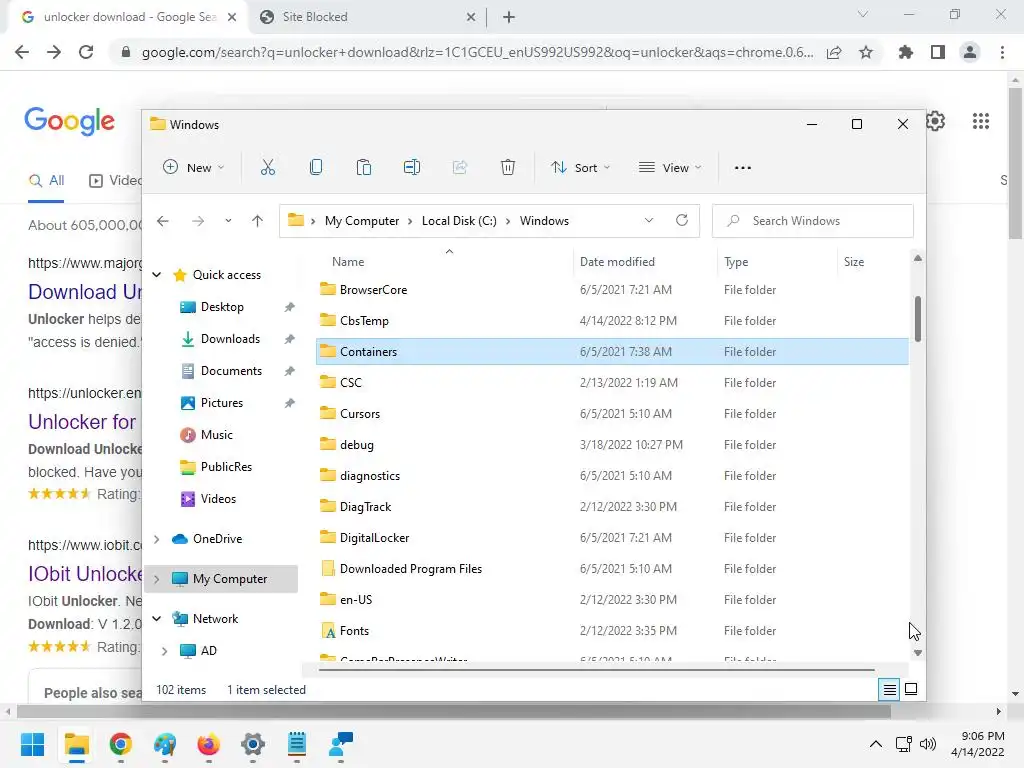The height and width of the screenshot is (768, 1024).
Task: Collapse the Network tree node
Action: pyautogui.click(x=157, y=619)
